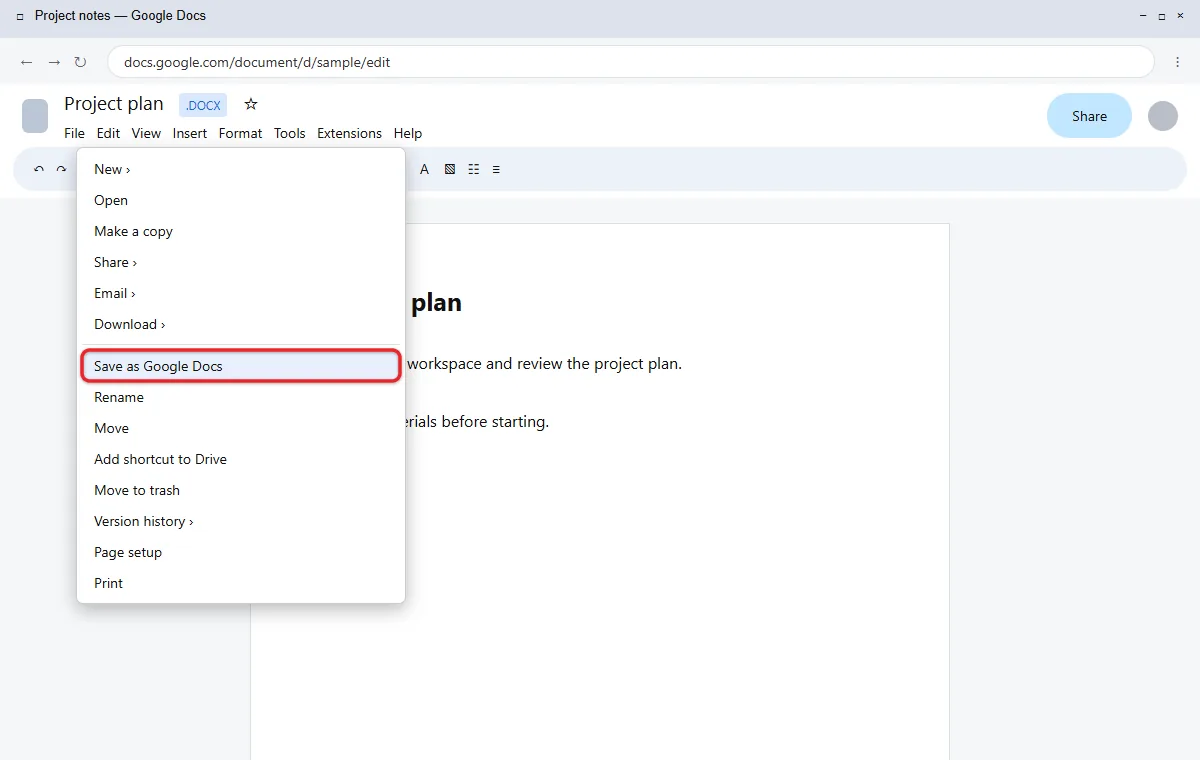This screenshot has width=1200, height=760.
Task: Select Make a copy
Action: pyautogui.click(x=241, y=231)
